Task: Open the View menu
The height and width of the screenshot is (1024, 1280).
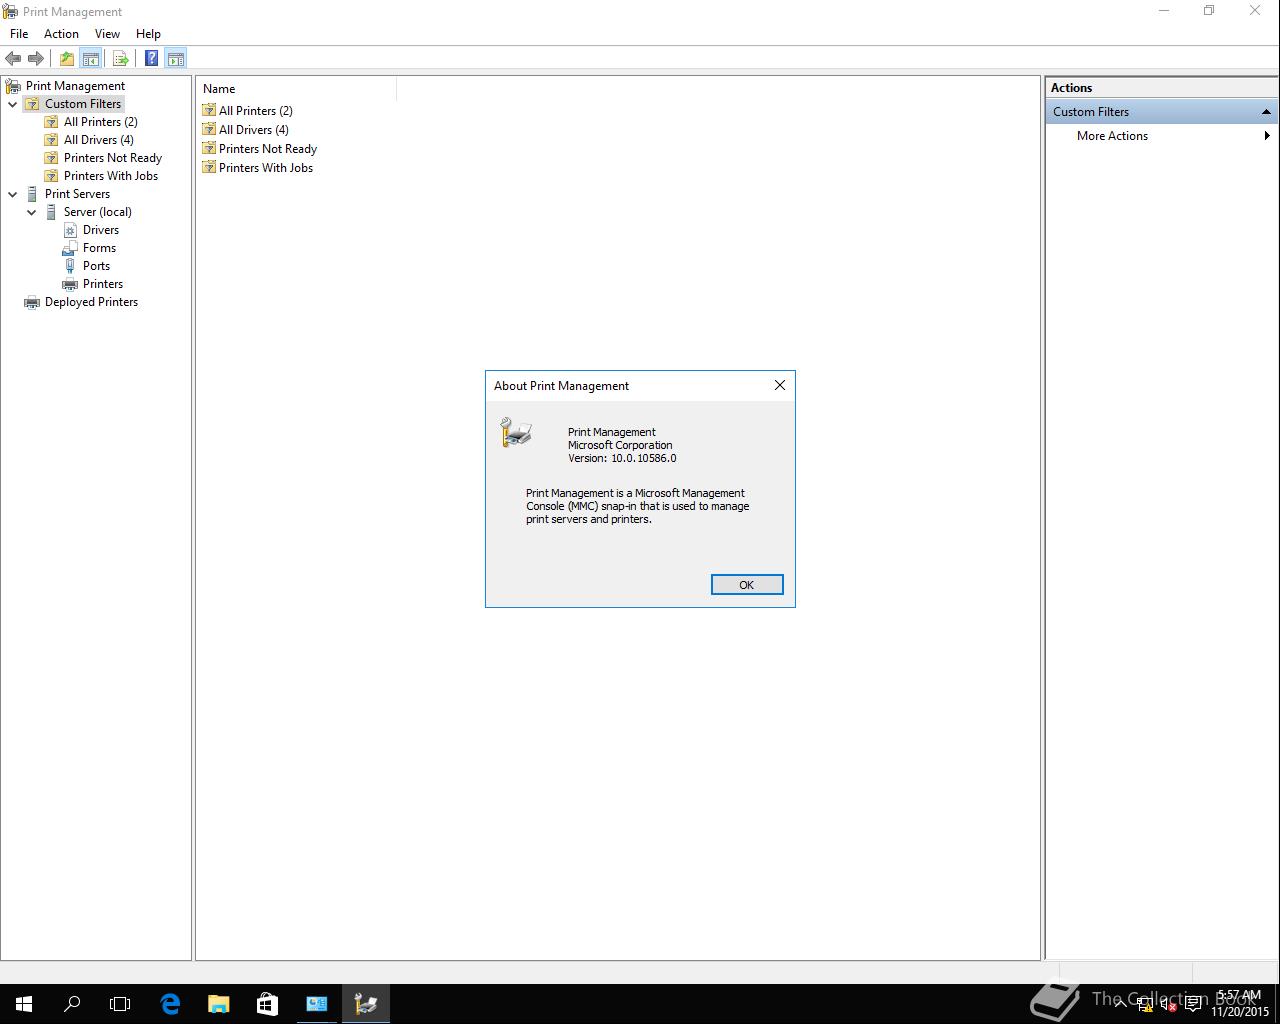Action: [x=107, y=33]
